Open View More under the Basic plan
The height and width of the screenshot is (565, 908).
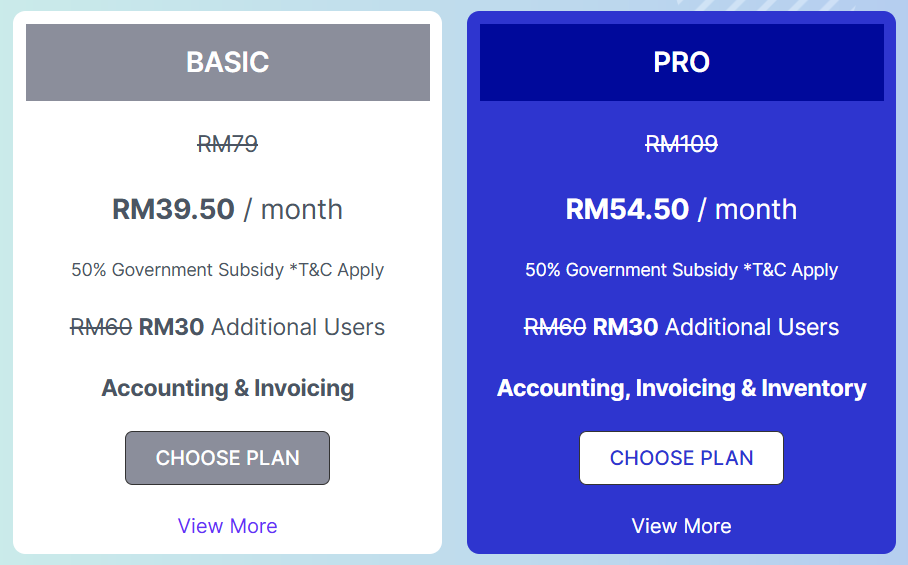point(227,526)
